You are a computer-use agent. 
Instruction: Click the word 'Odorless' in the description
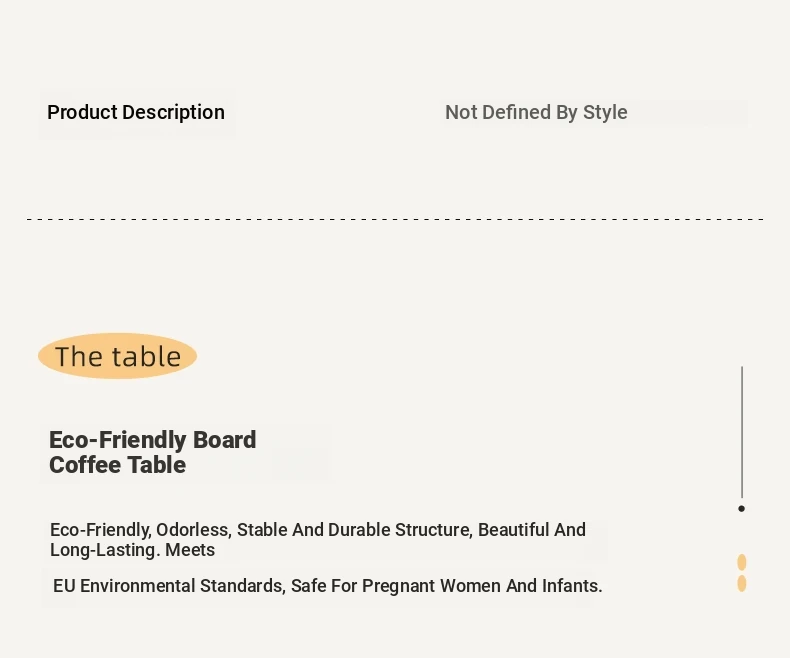193,530
